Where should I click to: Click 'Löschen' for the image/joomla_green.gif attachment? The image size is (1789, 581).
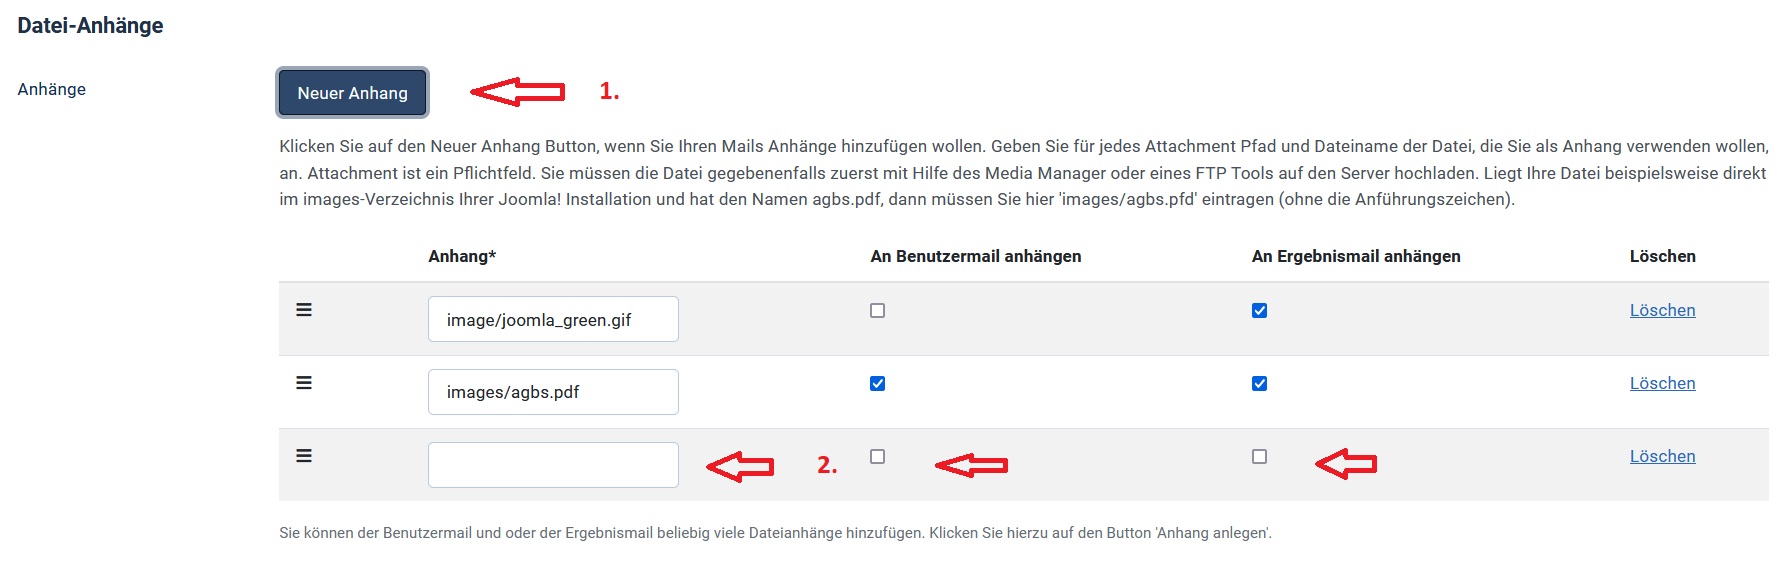click(x=1661, y=310)
